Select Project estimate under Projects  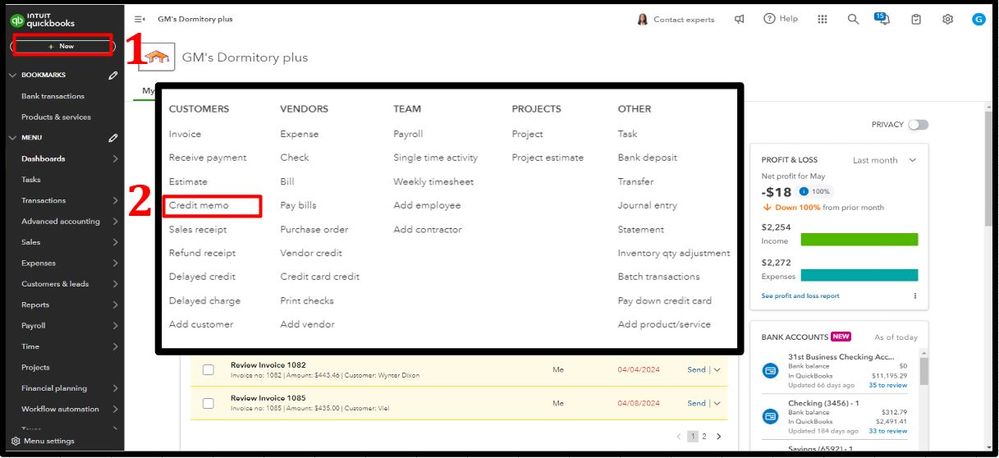point(547,158)
